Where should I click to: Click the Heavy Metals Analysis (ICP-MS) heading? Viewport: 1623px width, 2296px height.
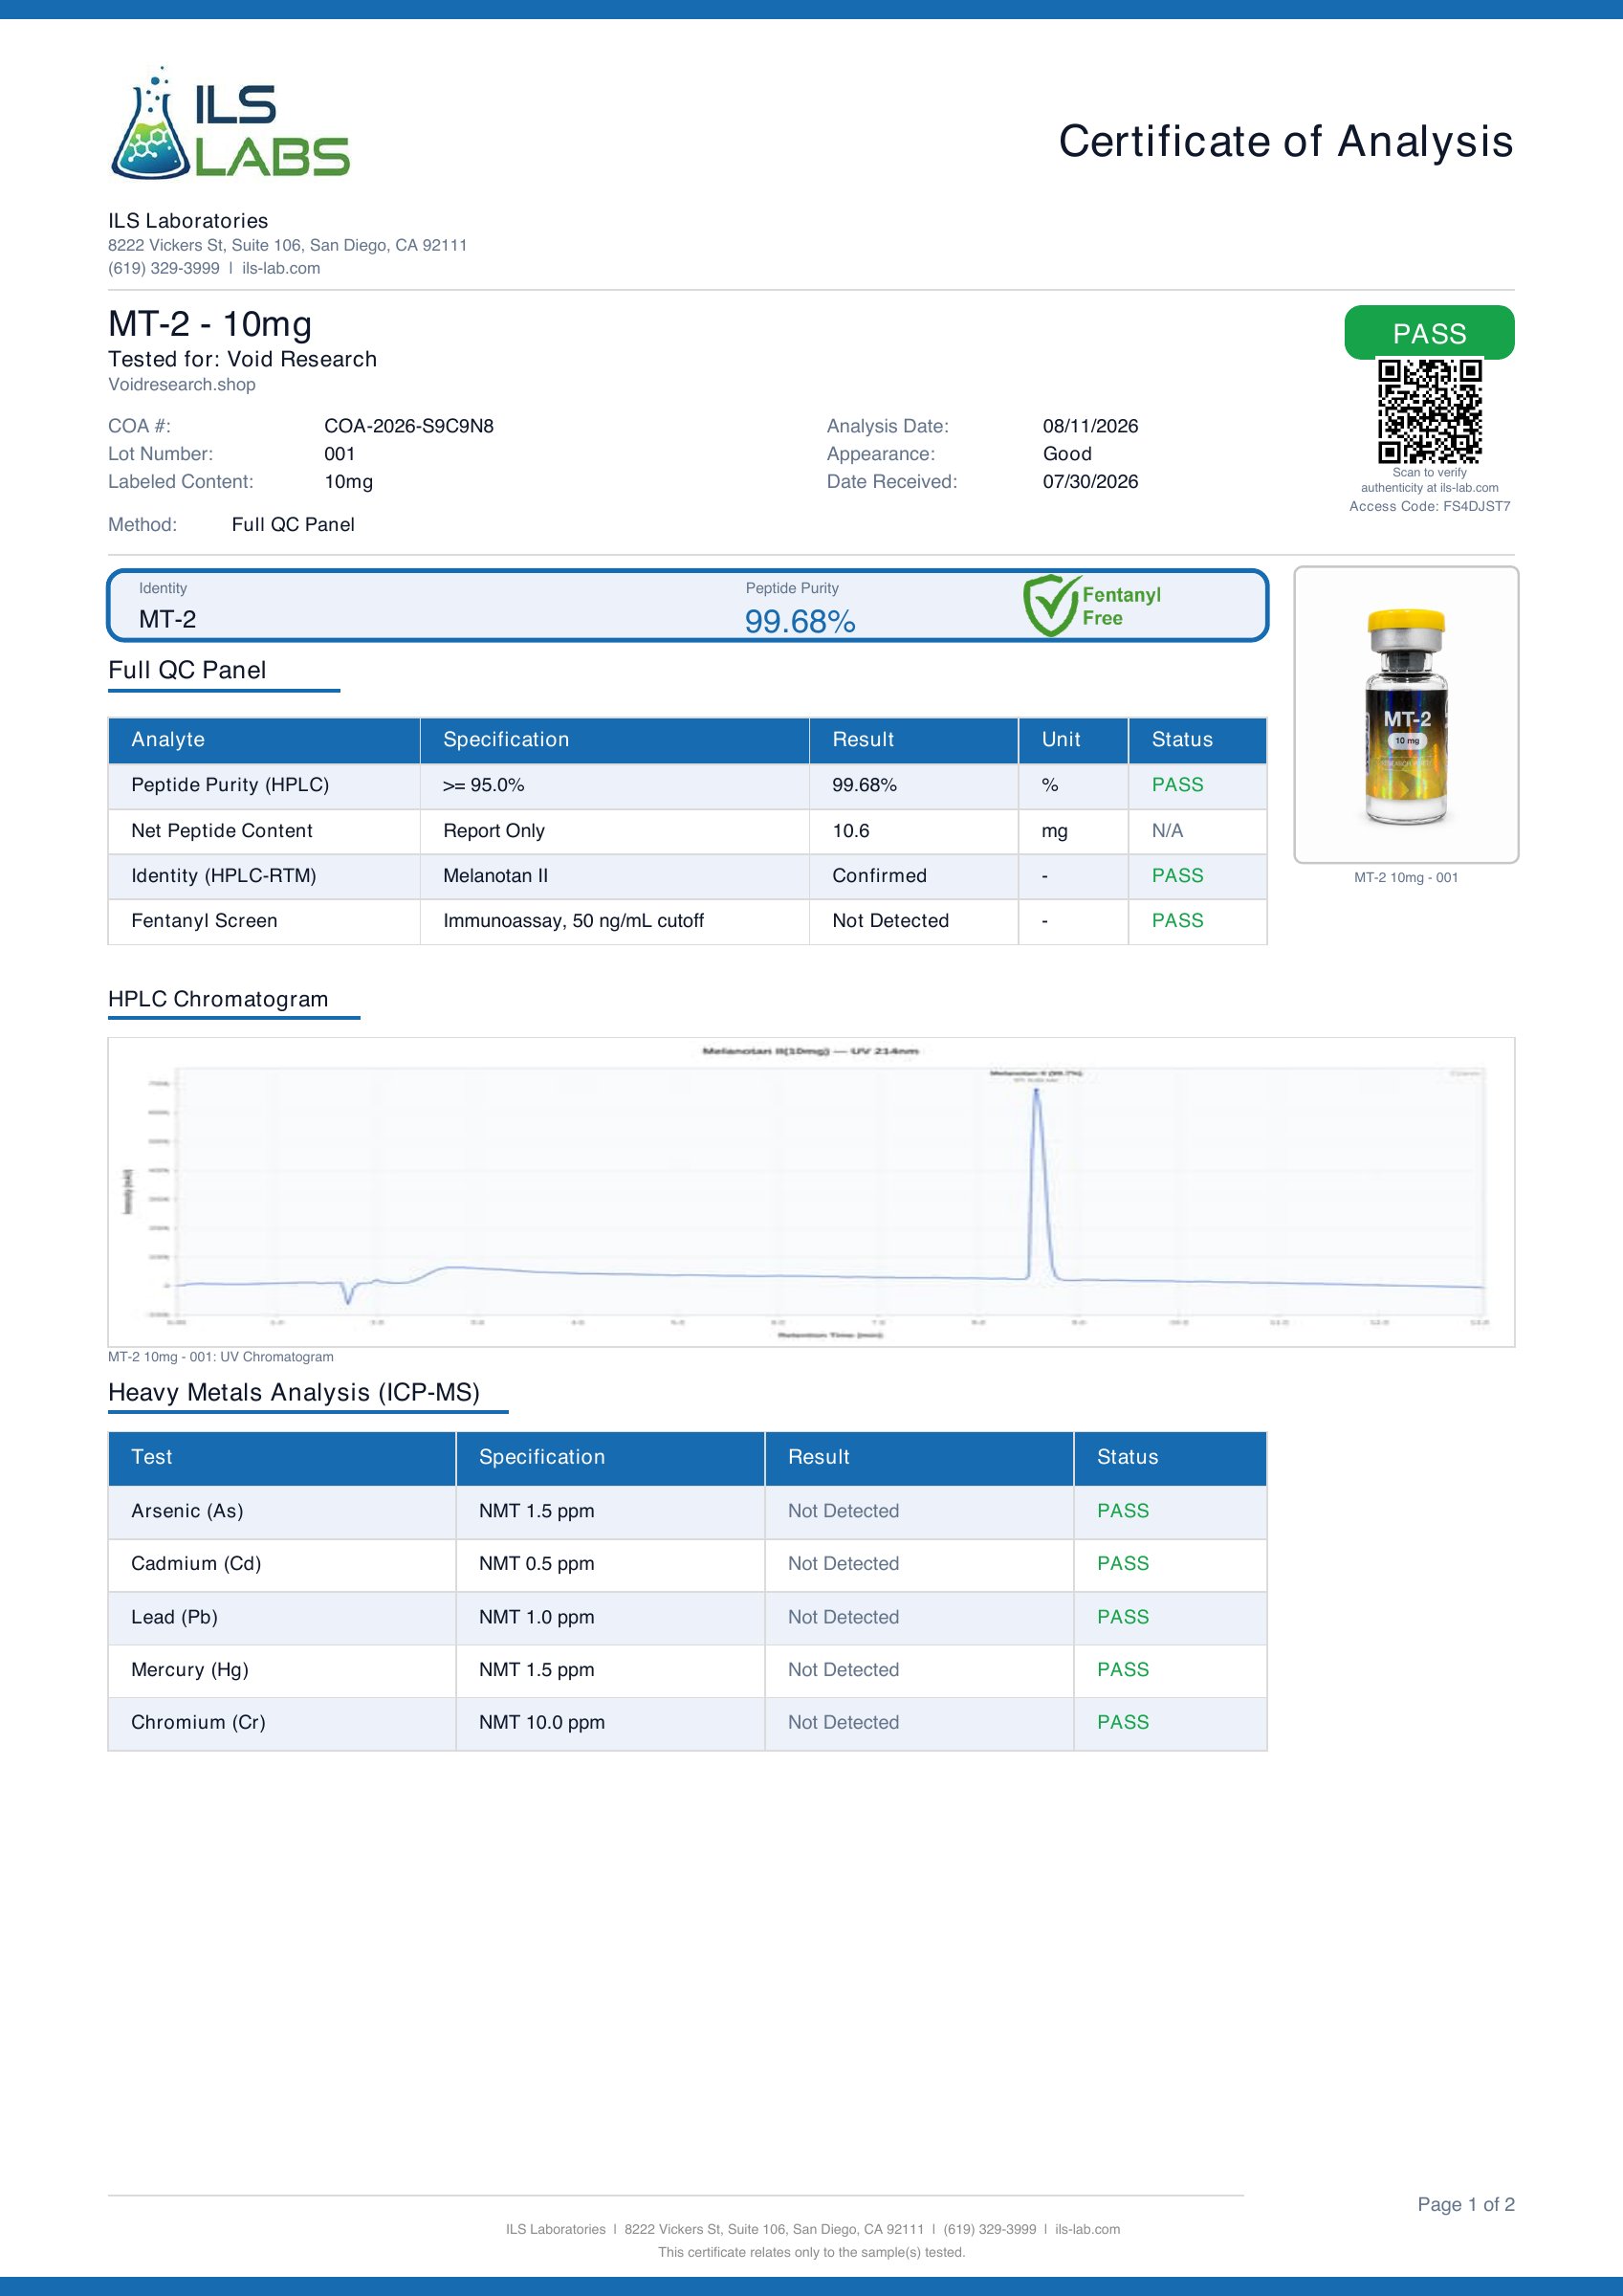click(x=294, y=1392)
